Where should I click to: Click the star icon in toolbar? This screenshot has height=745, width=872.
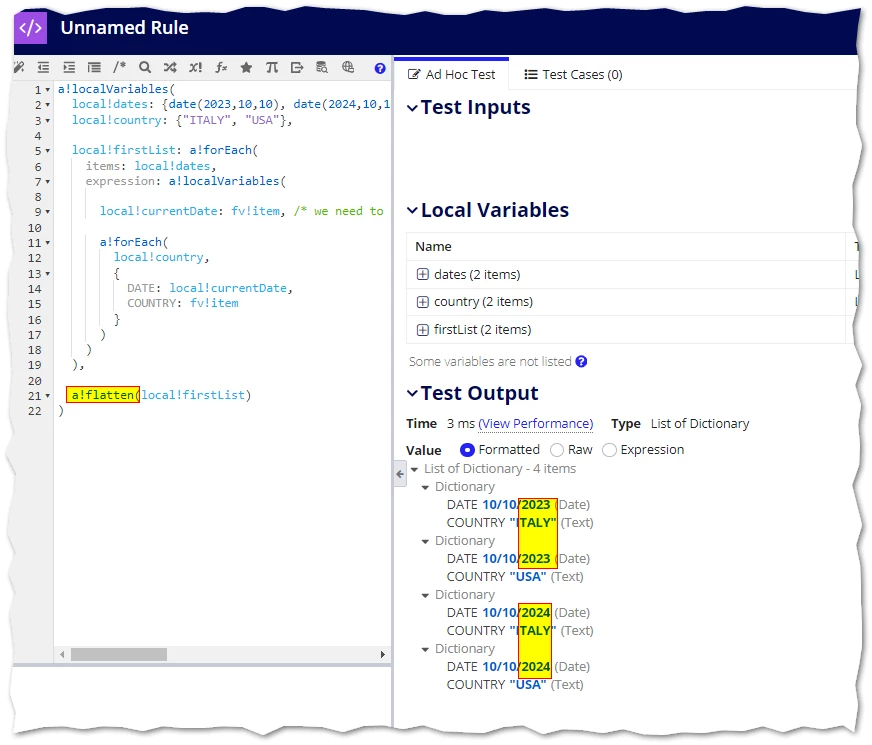coord(246,67)
